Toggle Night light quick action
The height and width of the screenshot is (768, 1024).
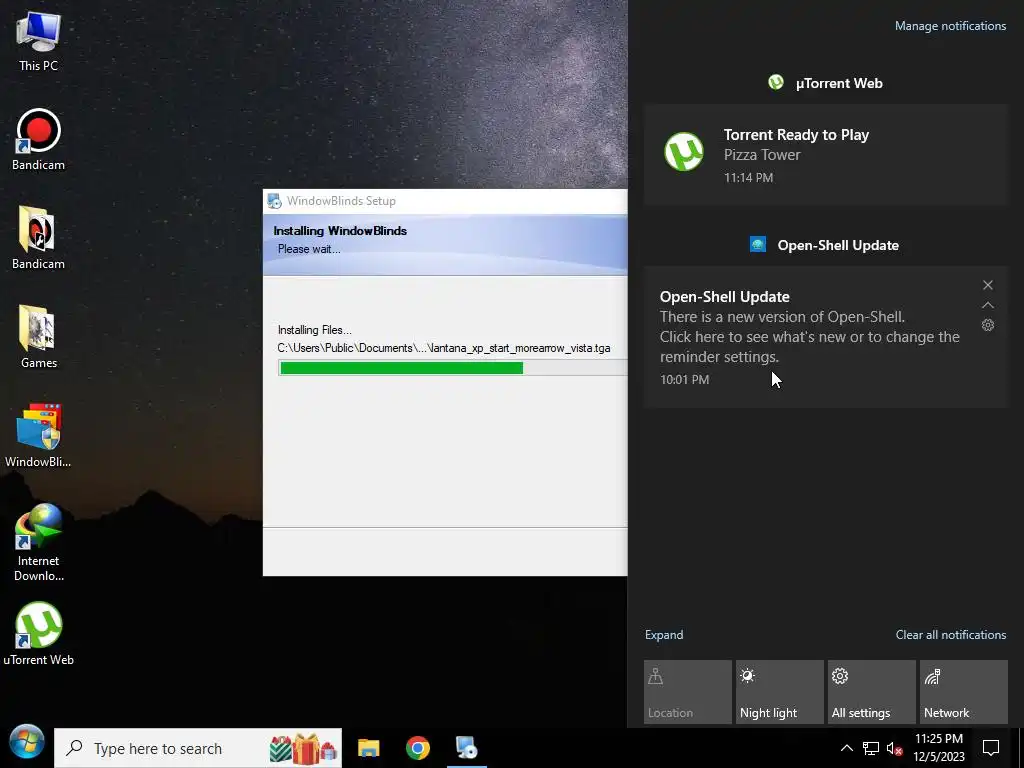pos(780,692)
